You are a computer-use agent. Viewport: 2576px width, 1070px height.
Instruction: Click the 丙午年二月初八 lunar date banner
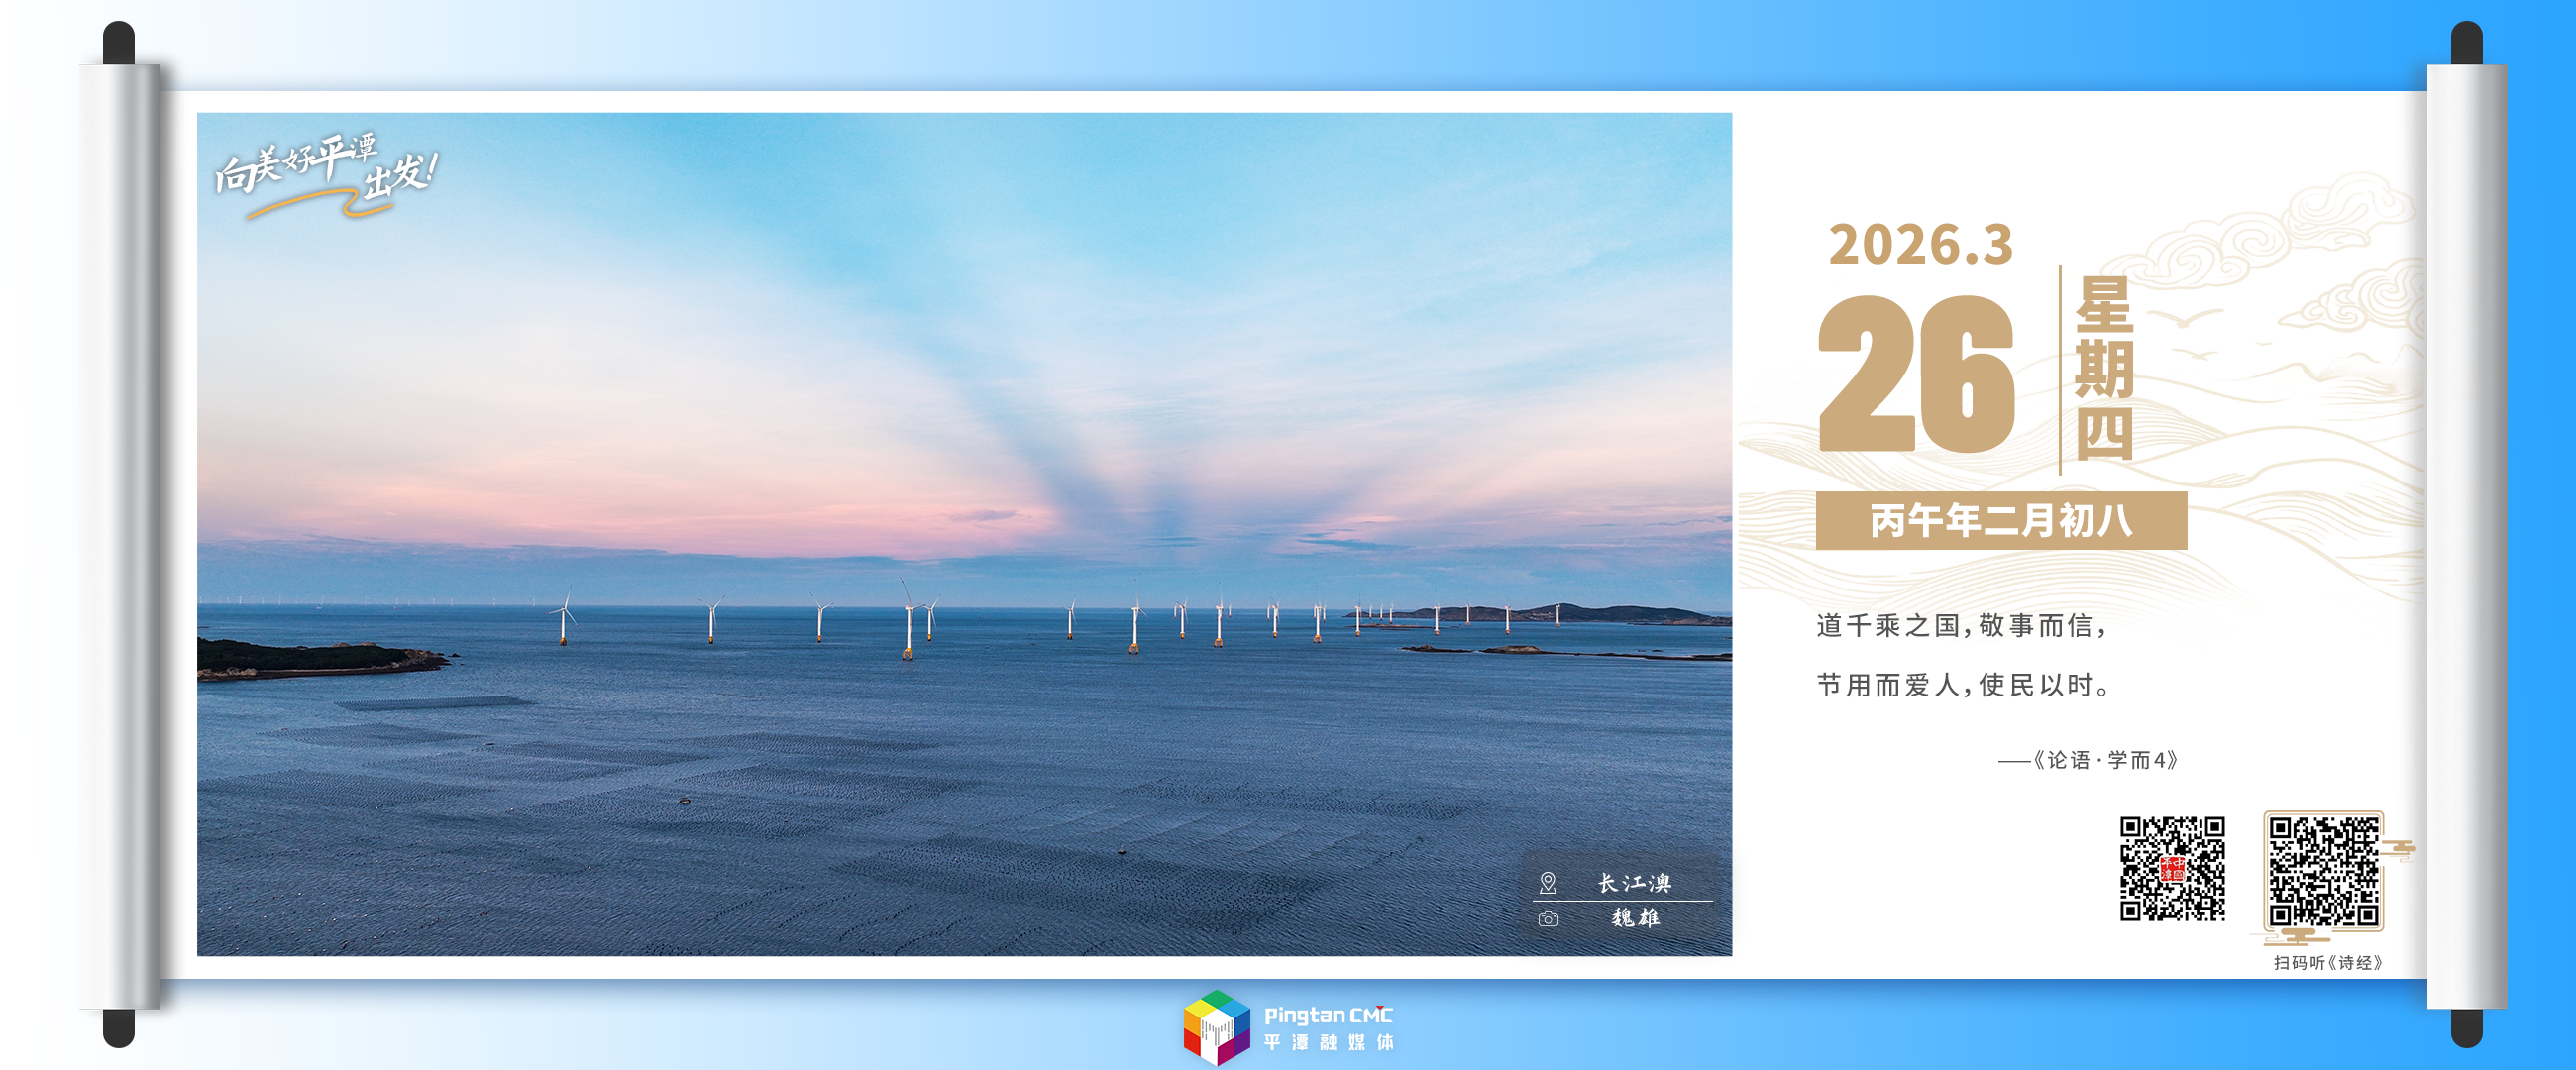(x=2001, y=521)
